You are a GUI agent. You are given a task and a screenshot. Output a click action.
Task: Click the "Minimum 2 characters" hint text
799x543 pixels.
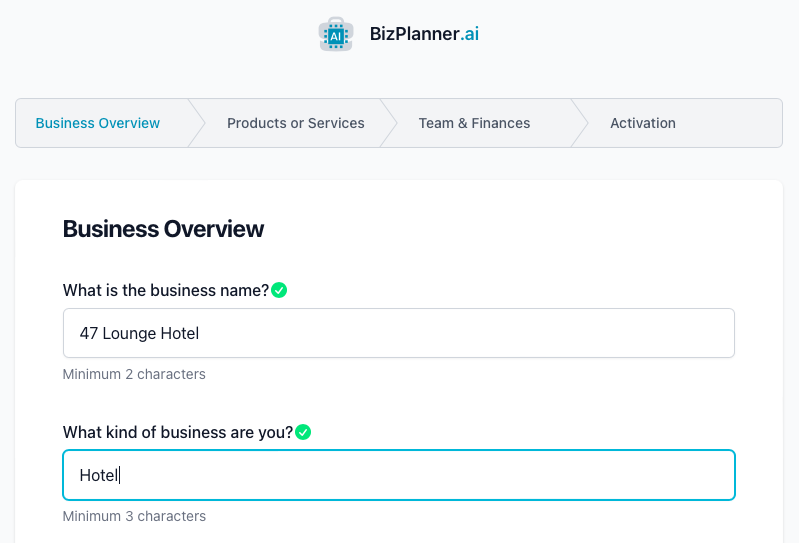coord(134,374)
